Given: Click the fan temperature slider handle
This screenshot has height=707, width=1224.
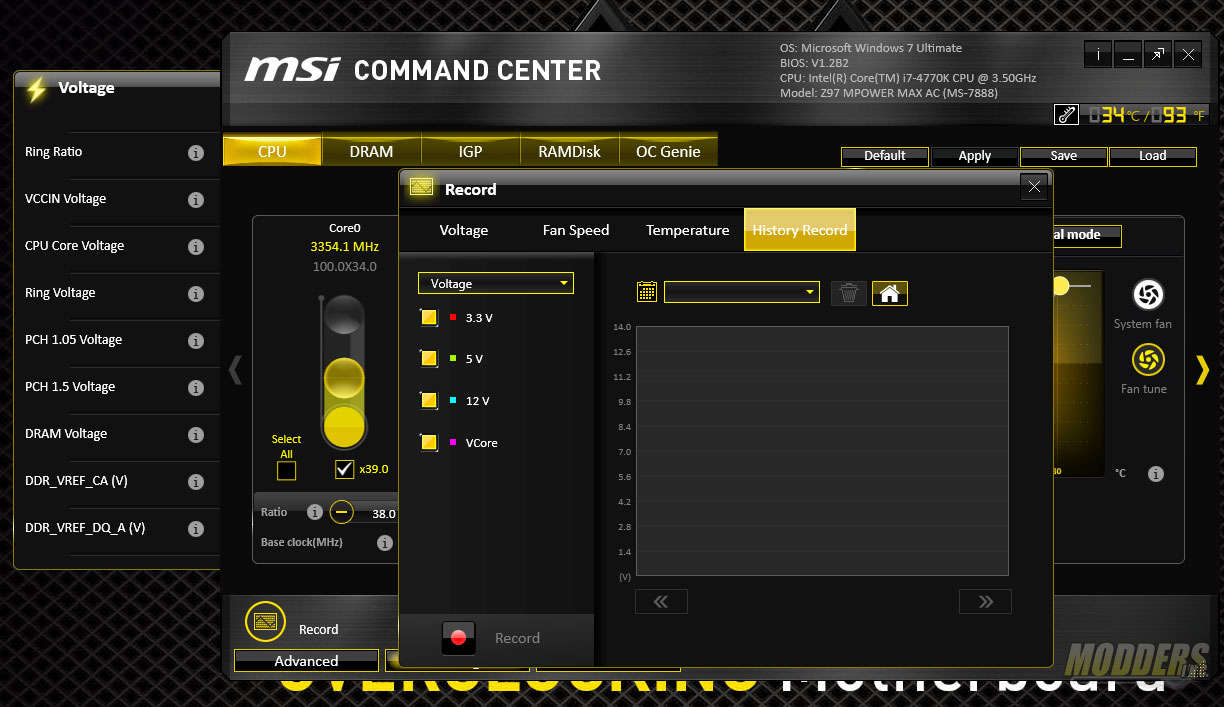Looking at the screenshot, I should coord(1060,286).
